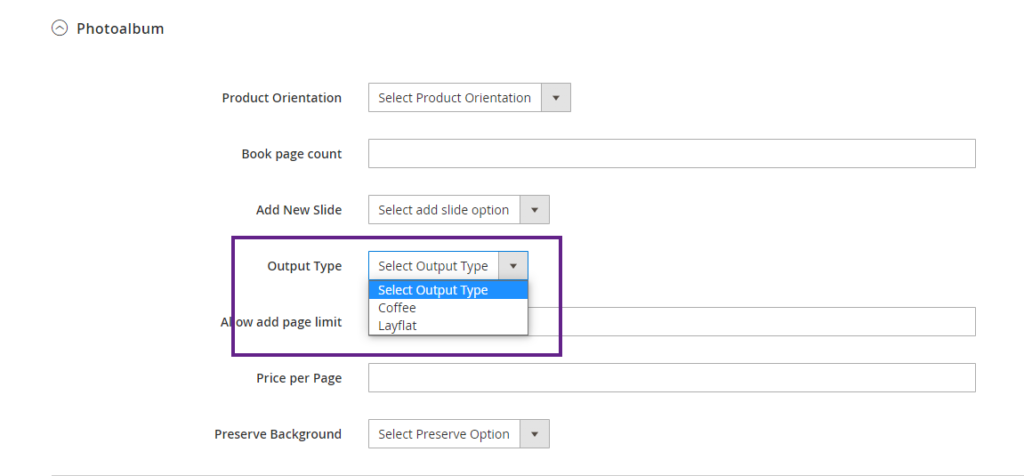Open the Select Product Orientation dropdown
The height and width of the screenshot is (476, 1024).
click(455, 98)
